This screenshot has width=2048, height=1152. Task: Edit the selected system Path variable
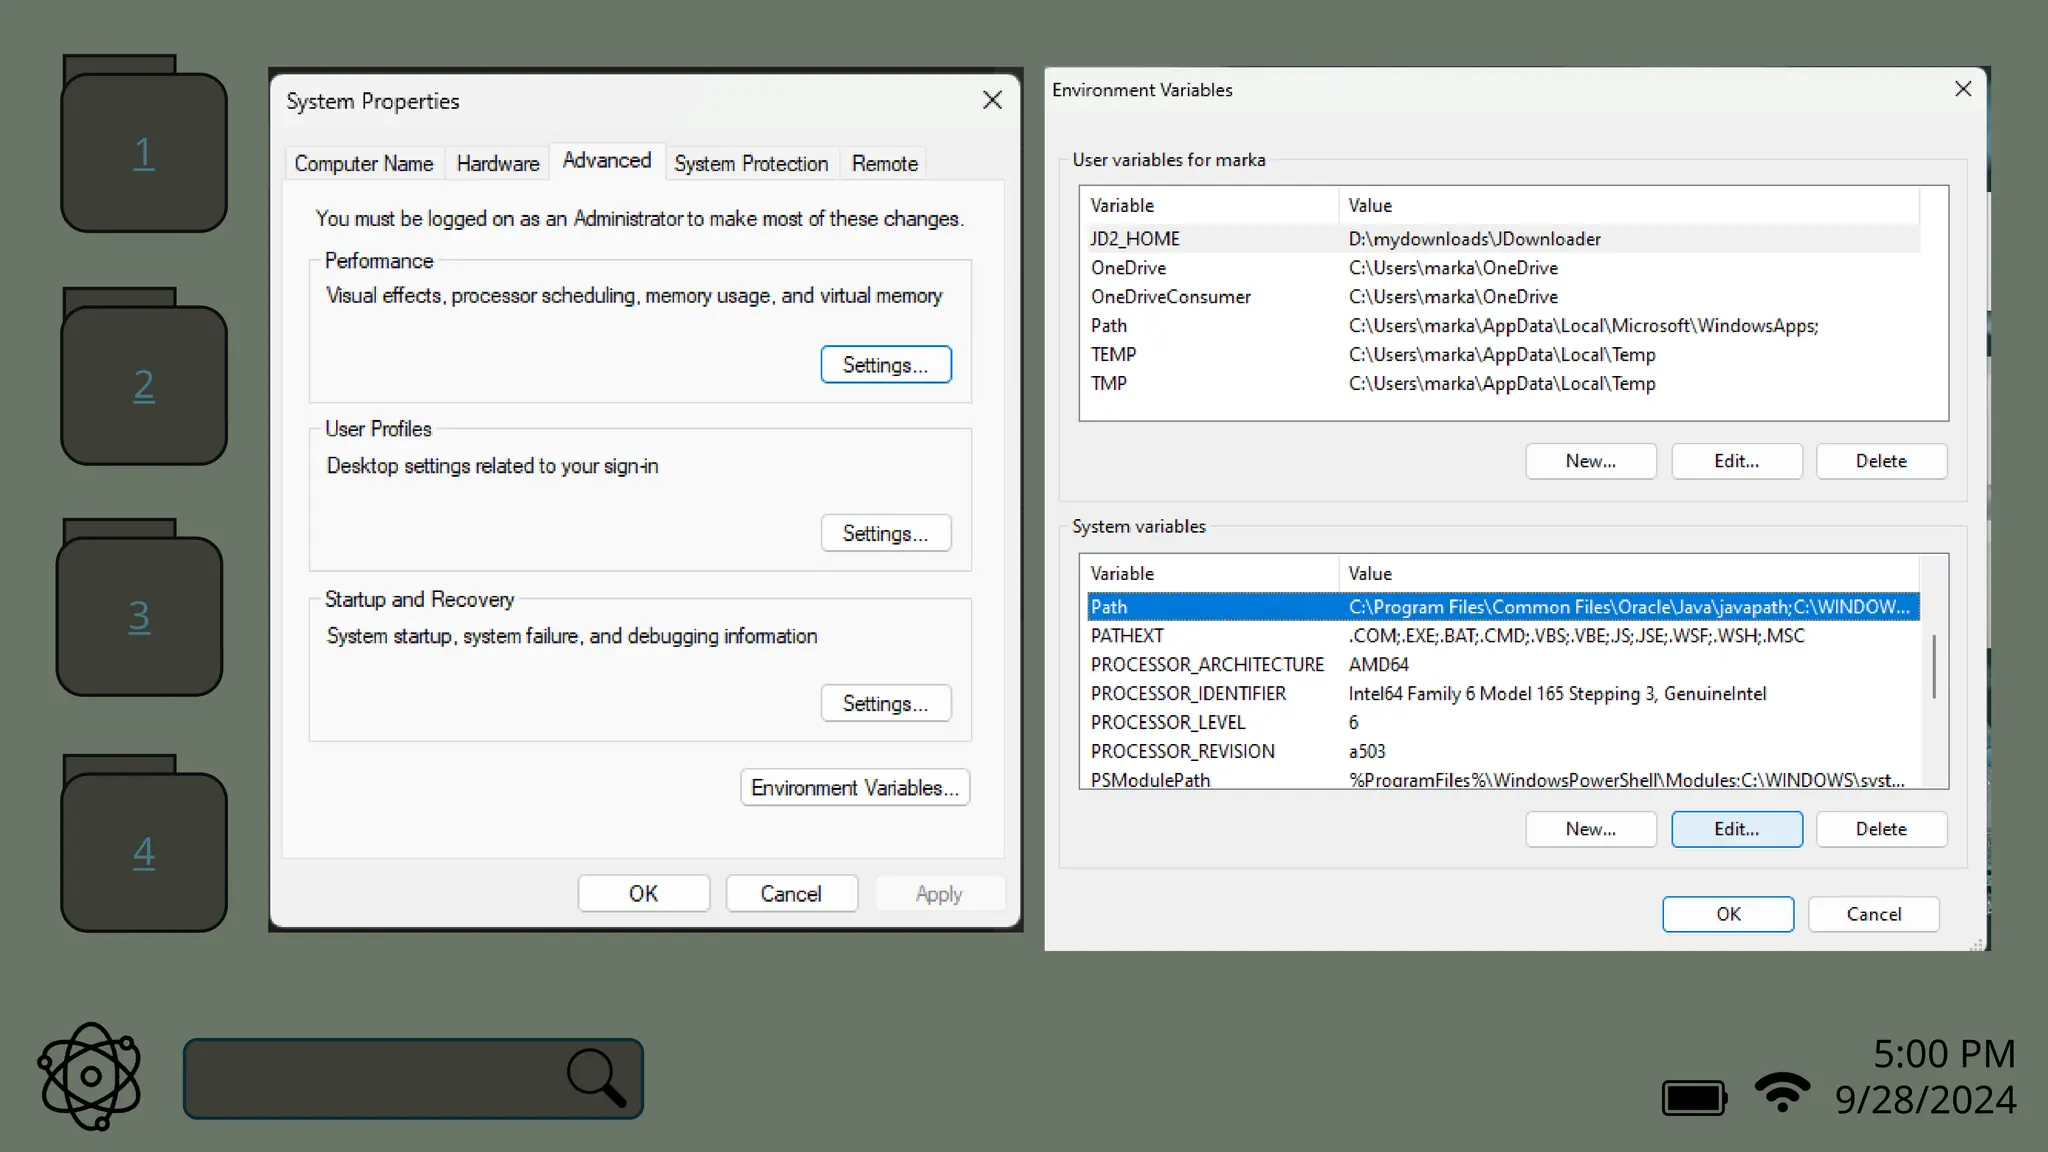[x=1736, y=829]
